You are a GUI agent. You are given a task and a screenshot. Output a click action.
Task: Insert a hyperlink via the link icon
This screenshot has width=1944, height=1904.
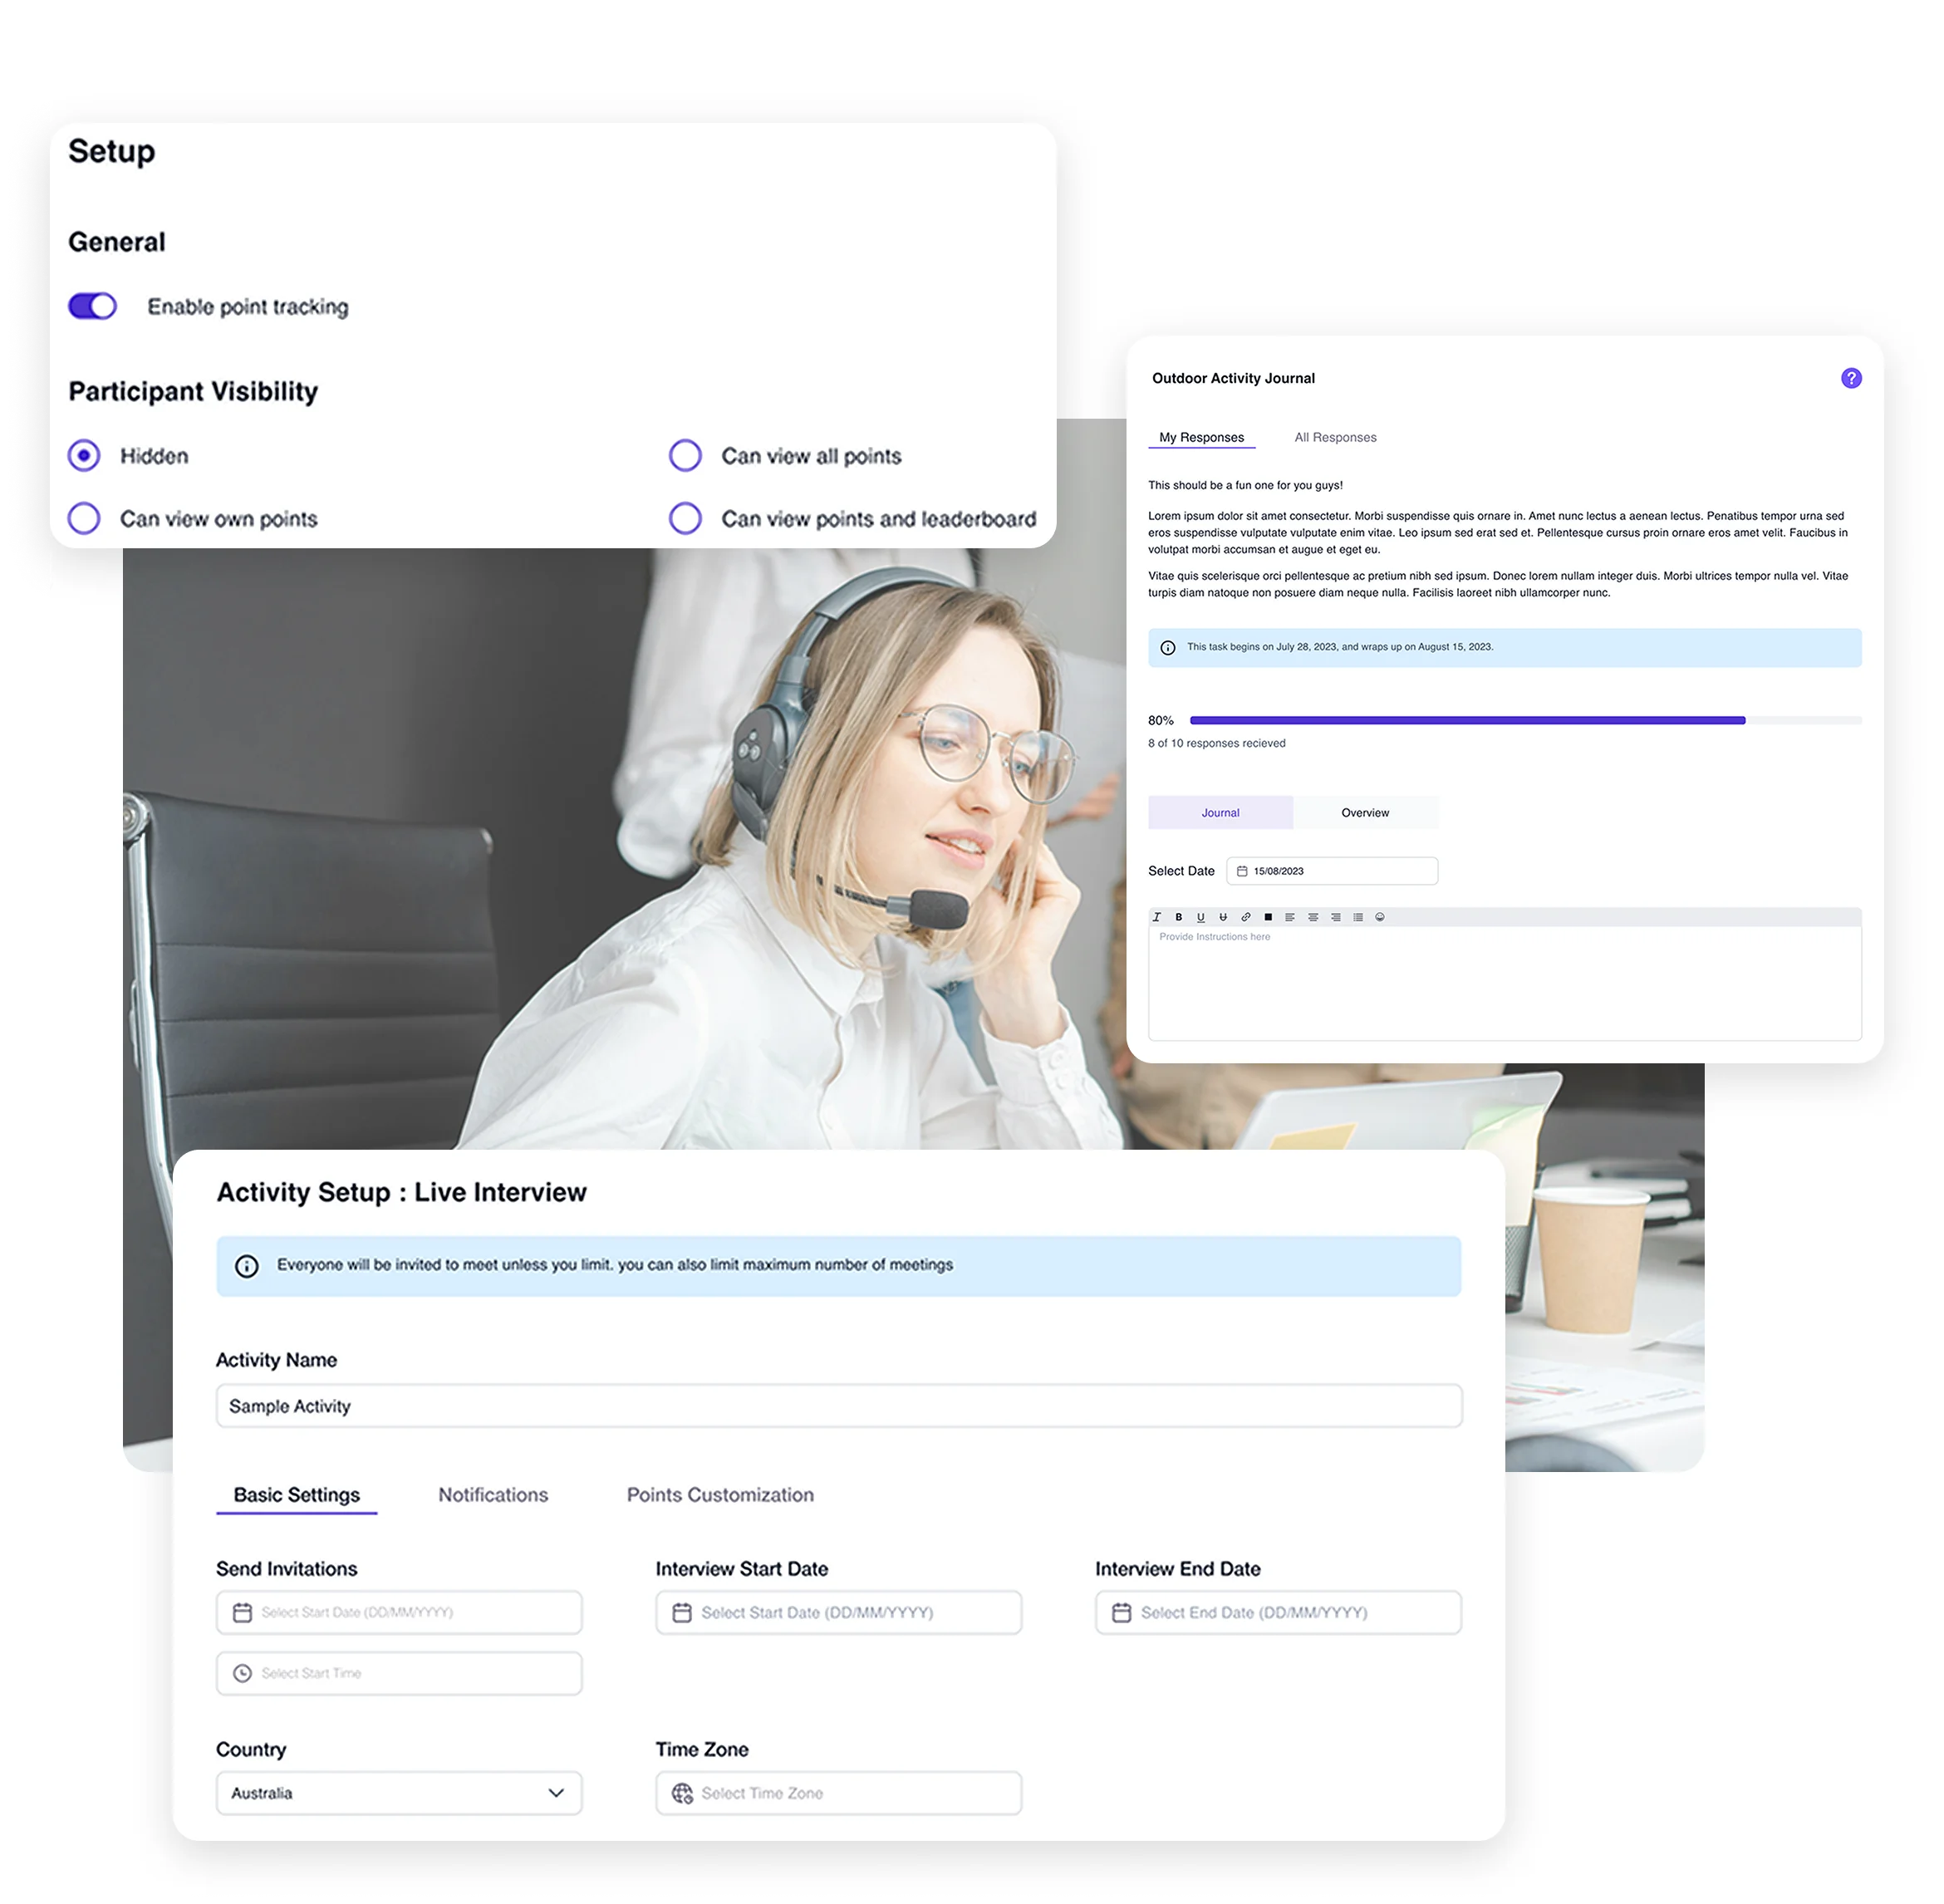(x=1246, y=917)
